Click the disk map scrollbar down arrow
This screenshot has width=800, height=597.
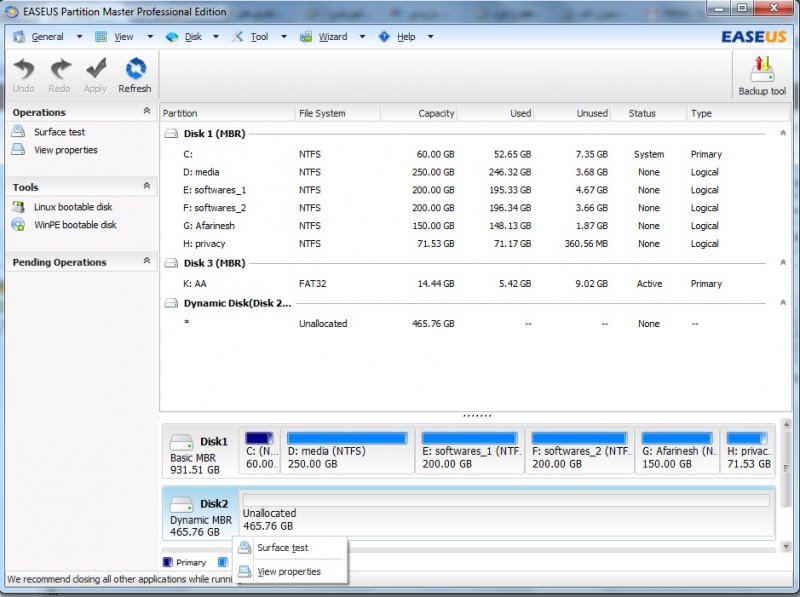point(786,547)
